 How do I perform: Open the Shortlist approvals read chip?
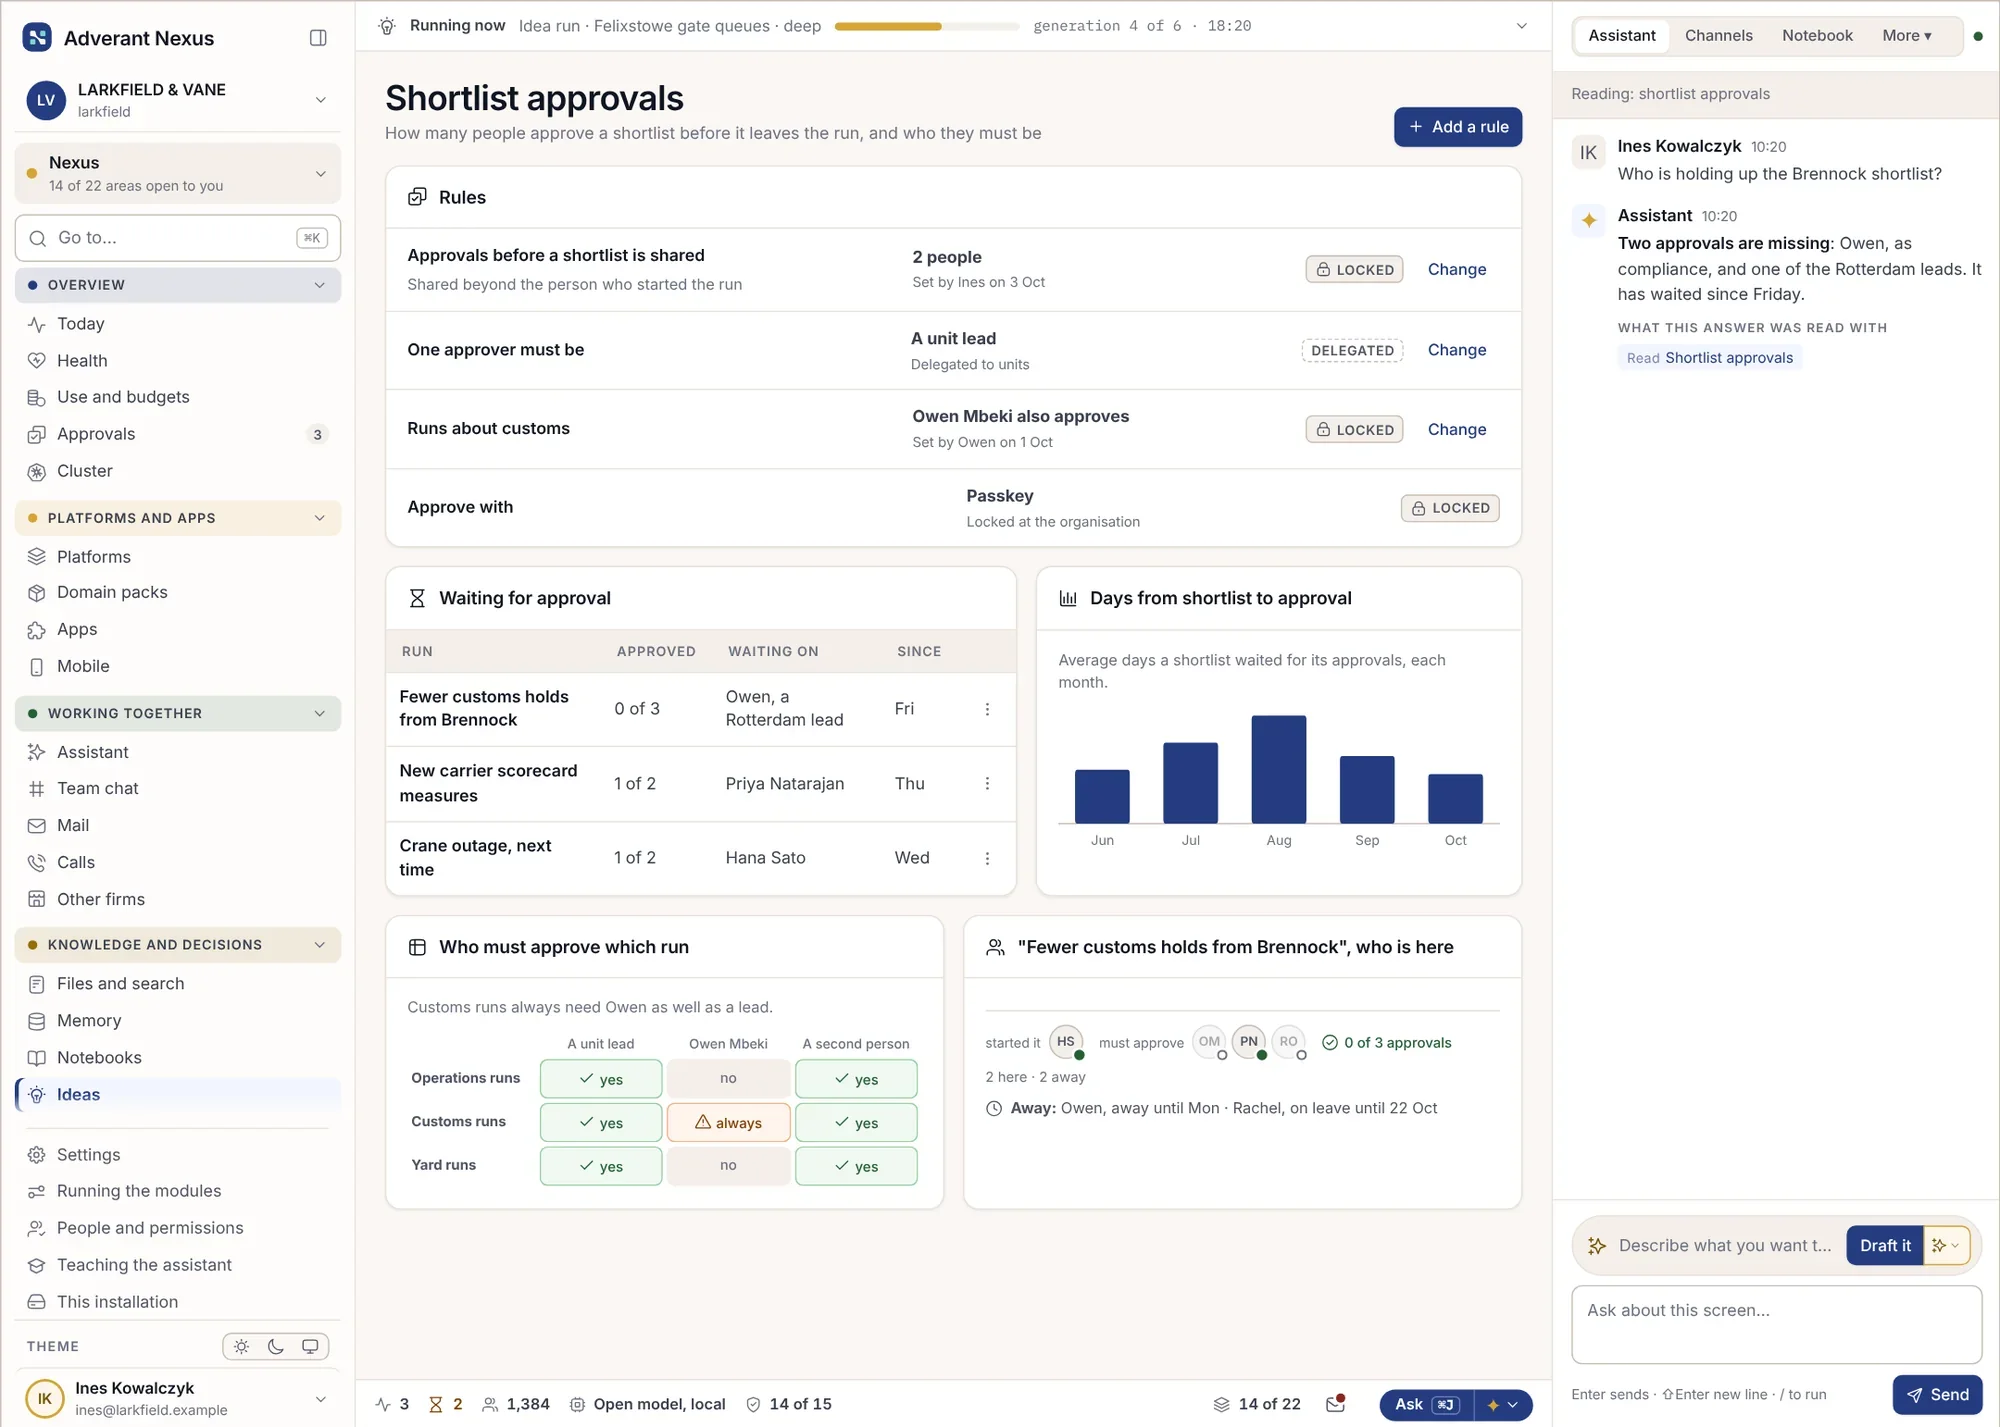tap(1709, 358)
